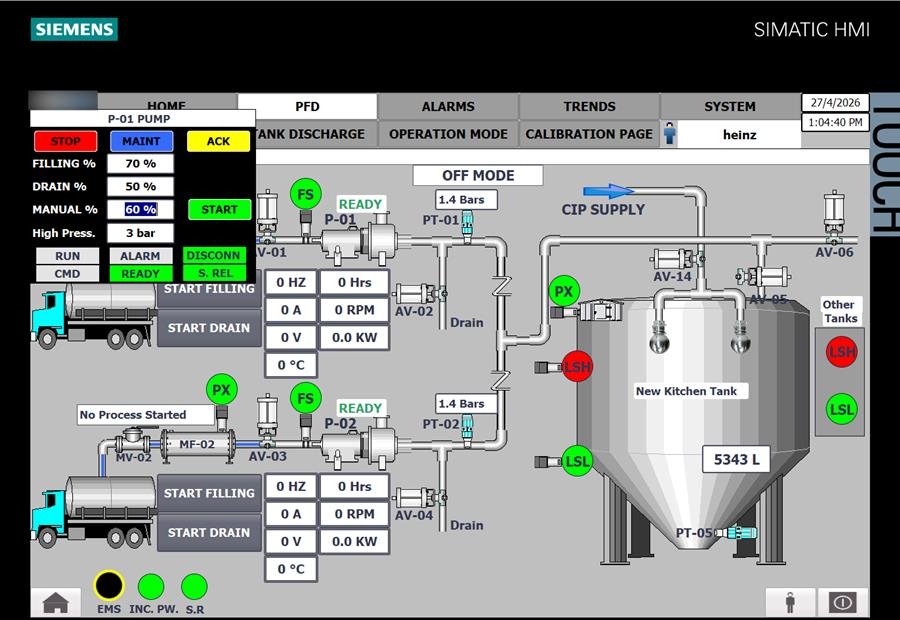Viewport: 900px width, 620px height.
Task: Click the OFF MODE status label
Action: point(478,175)
